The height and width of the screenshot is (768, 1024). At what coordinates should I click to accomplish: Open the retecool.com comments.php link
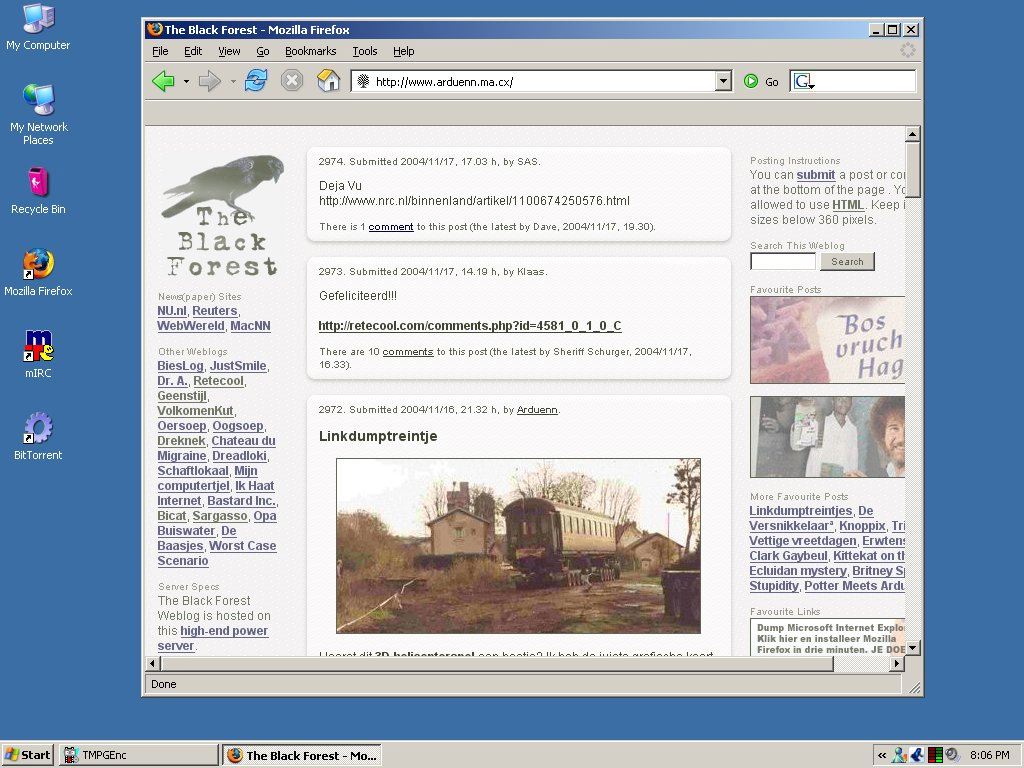coord(470,326)
